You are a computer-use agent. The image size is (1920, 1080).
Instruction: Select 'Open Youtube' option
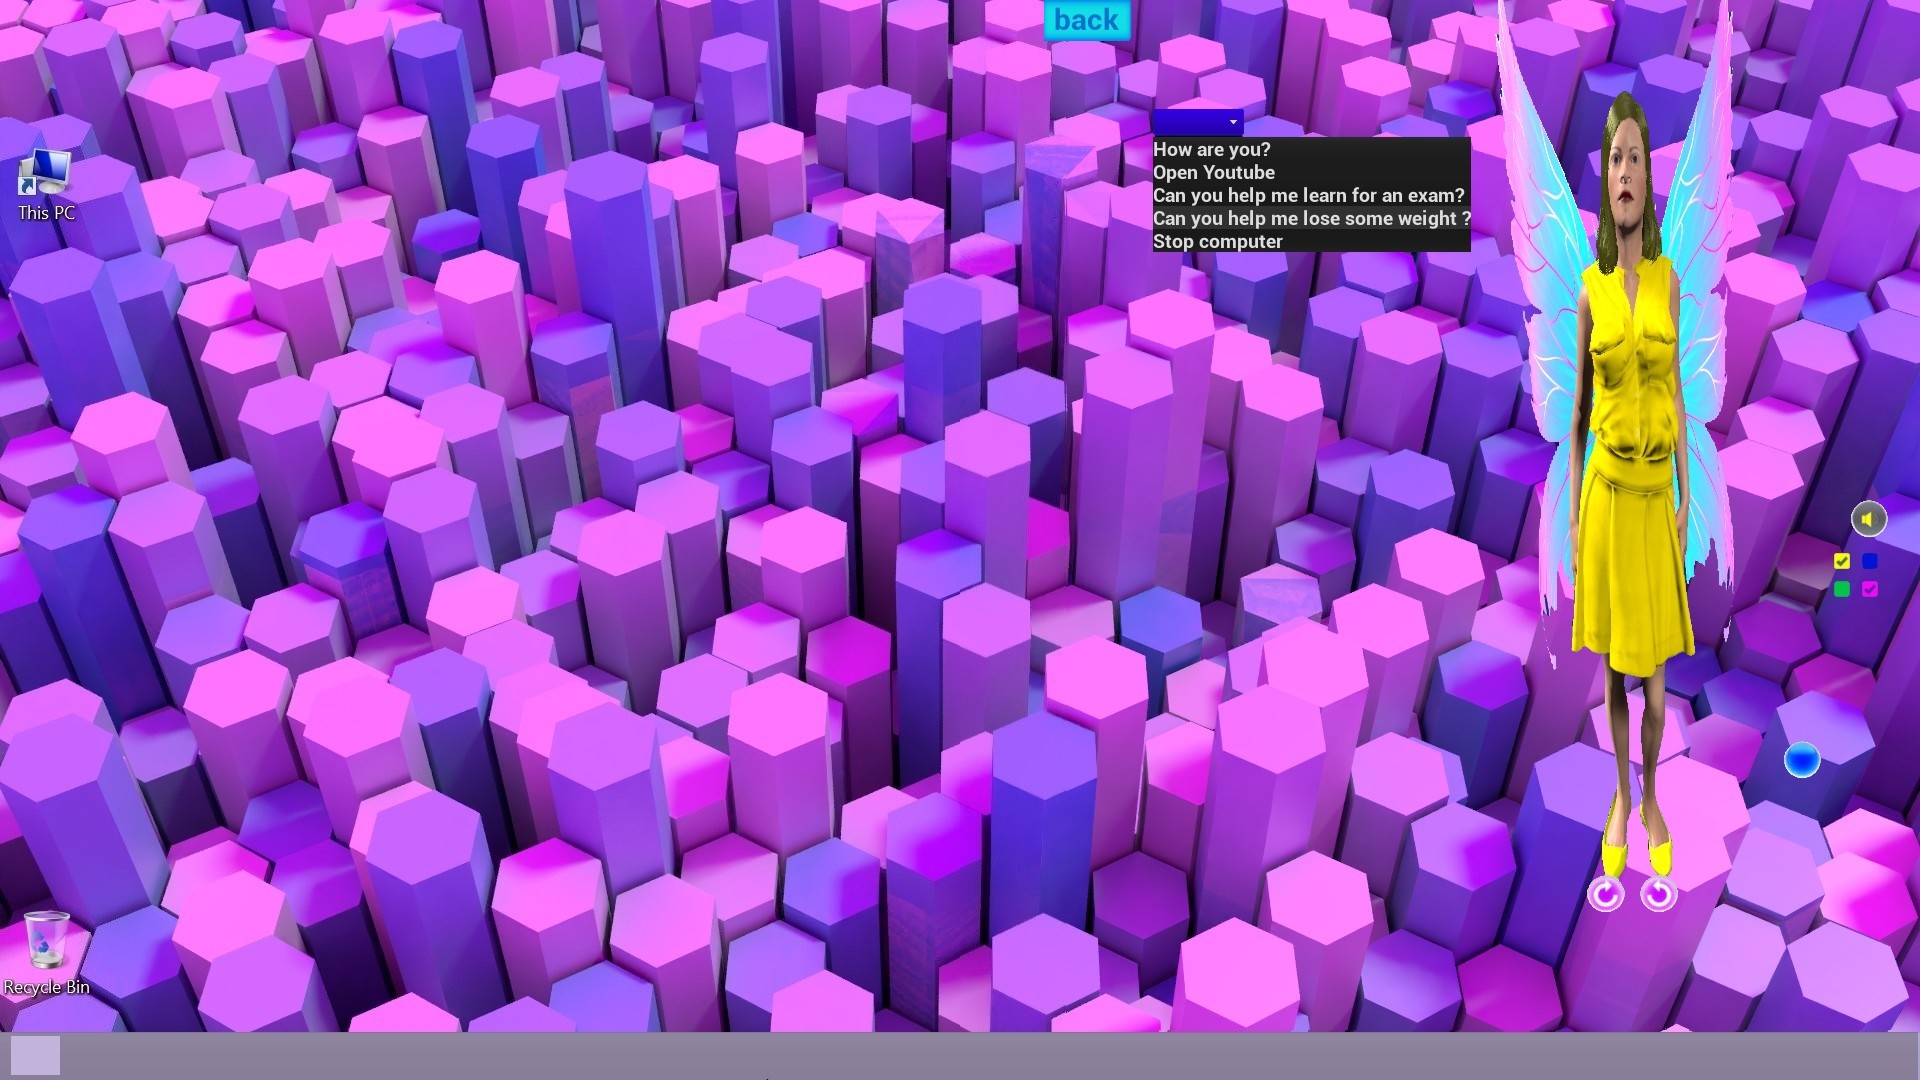point(1214,173)
